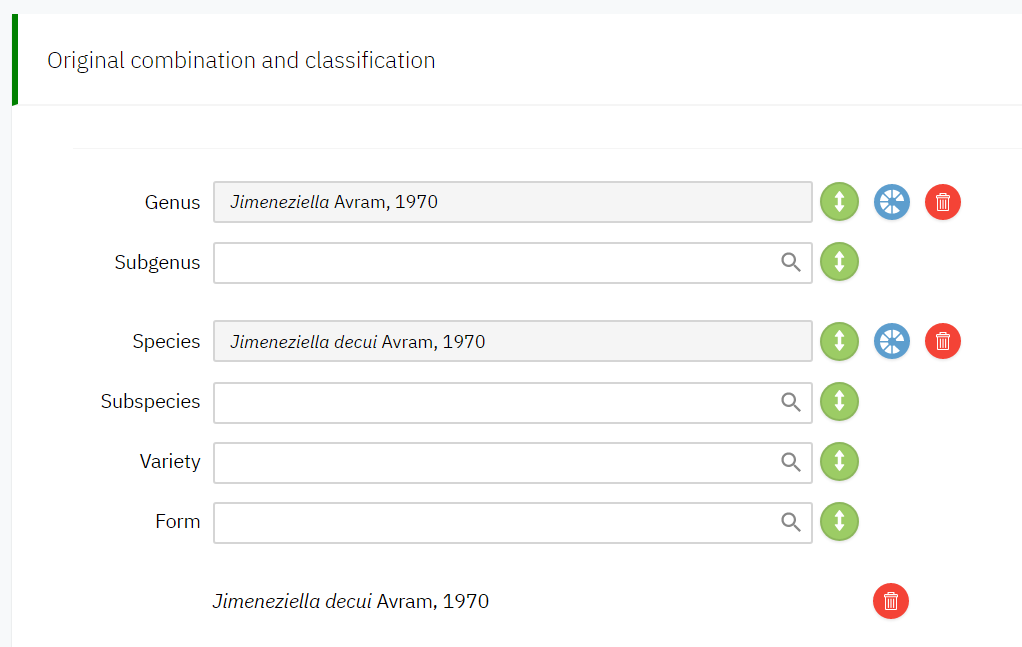Click the Original combination and classification header
Screen dimensions: 1022x647
pos(241,60)
